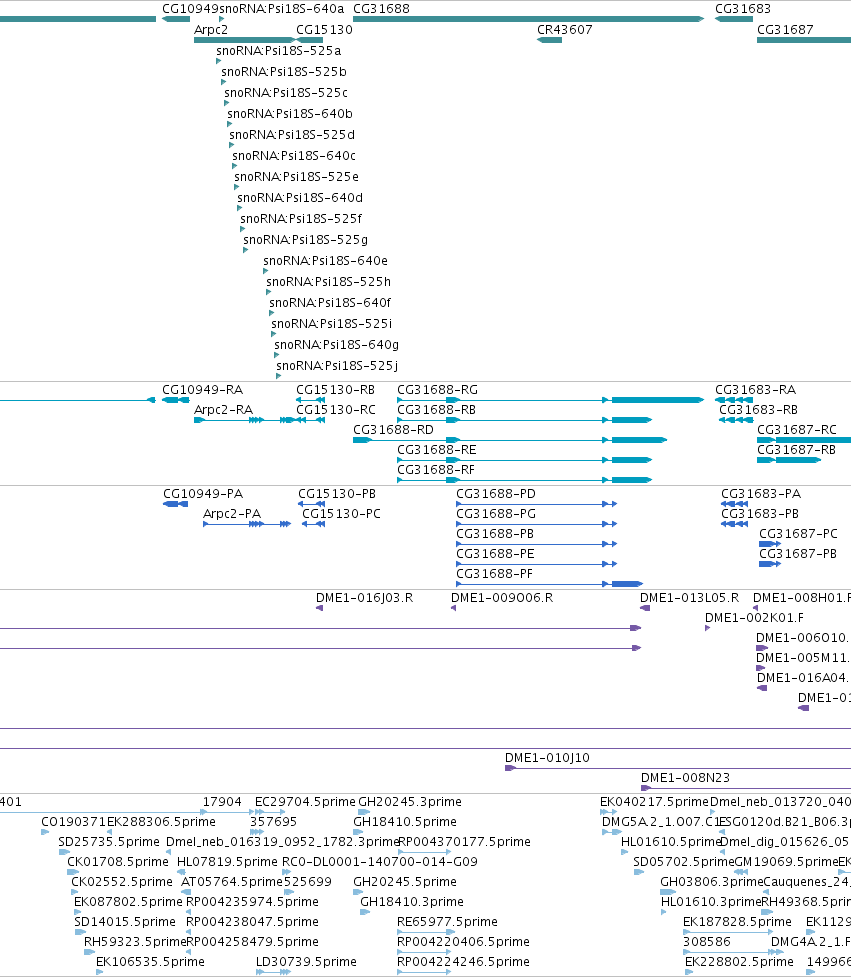Select the CG31688-RE transcript label
This screenshot has width=851, height=977.
point(437,450)
